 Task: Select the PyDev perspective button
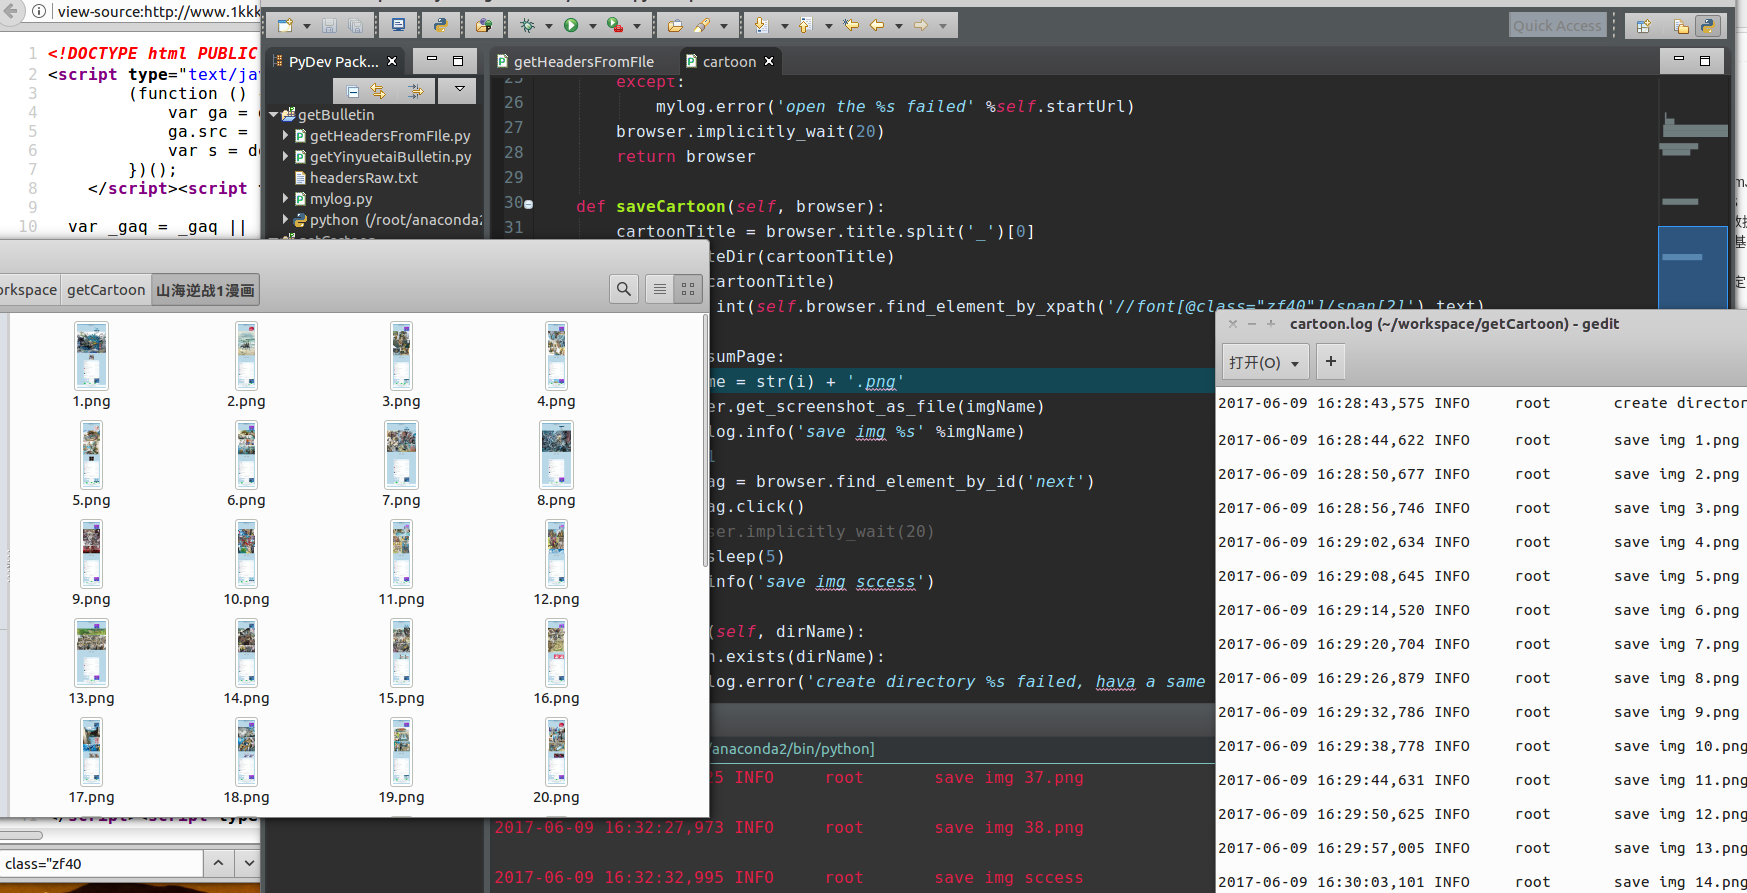(x=1708, y=26)
